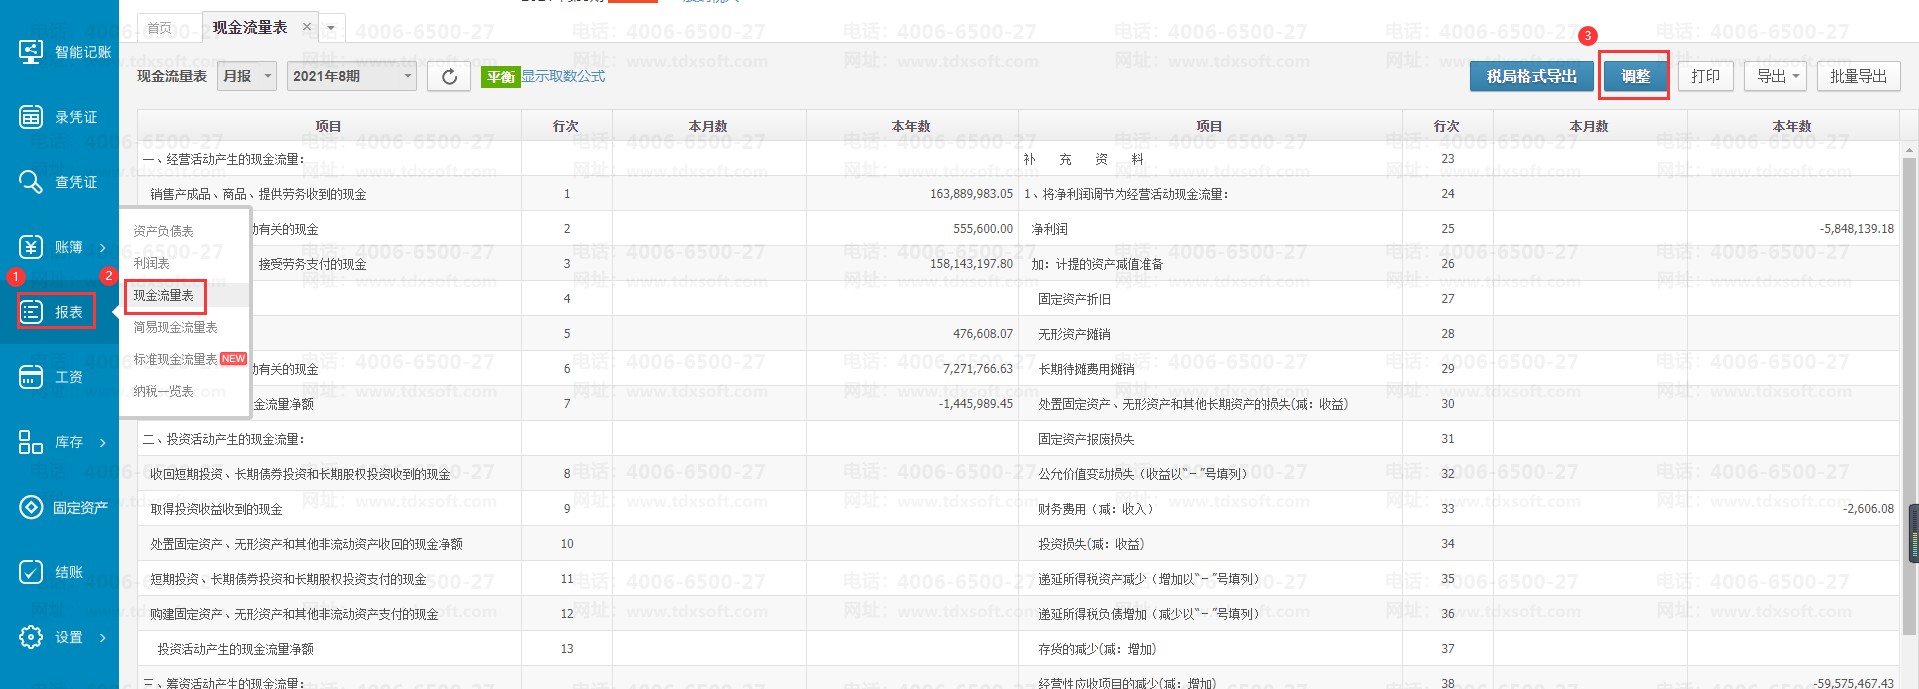The image size is (1919, 689).
Task: Select the 工资 payroll icon
Action: click(31, 377)
